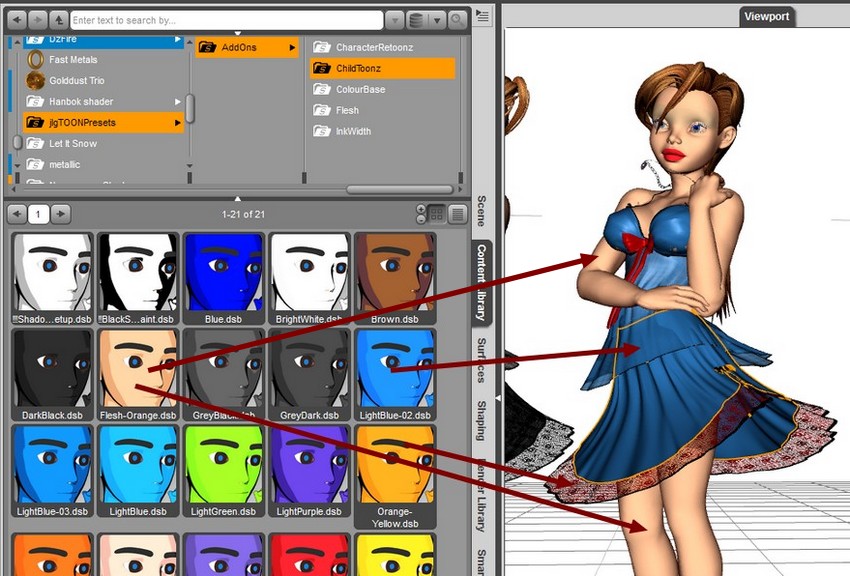Open the Content Library side tab
The width and height of the screenshot is (850, 576).
481,282
